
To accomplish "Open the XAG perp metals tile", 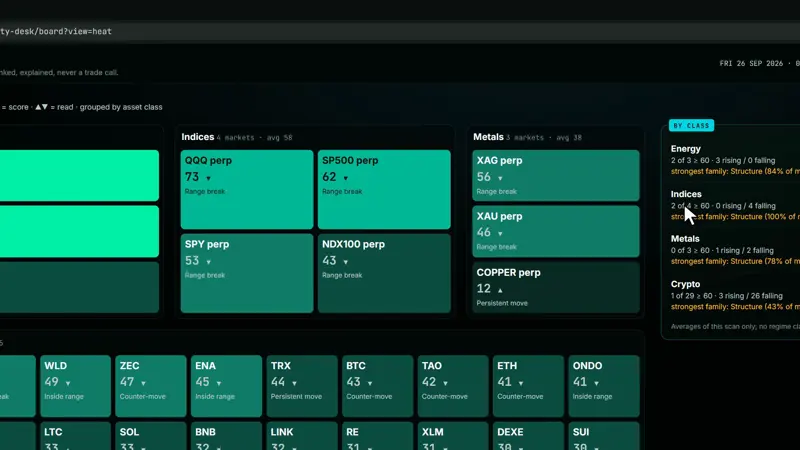I will (x=556, y=175).
